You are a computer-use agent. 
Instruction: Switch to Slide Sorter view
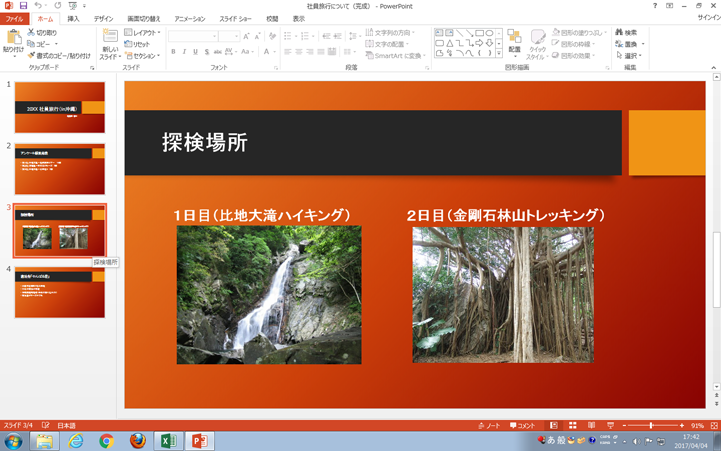[572, 425]
